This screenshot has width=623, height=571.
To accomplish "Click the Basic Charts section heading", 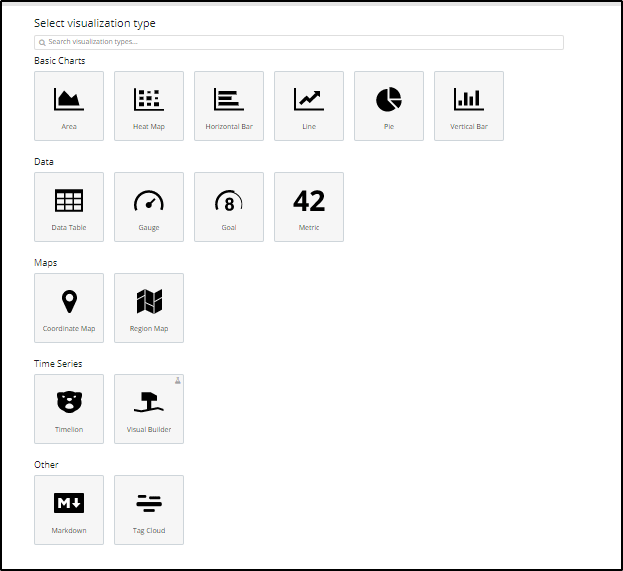I will coord(60,61).
